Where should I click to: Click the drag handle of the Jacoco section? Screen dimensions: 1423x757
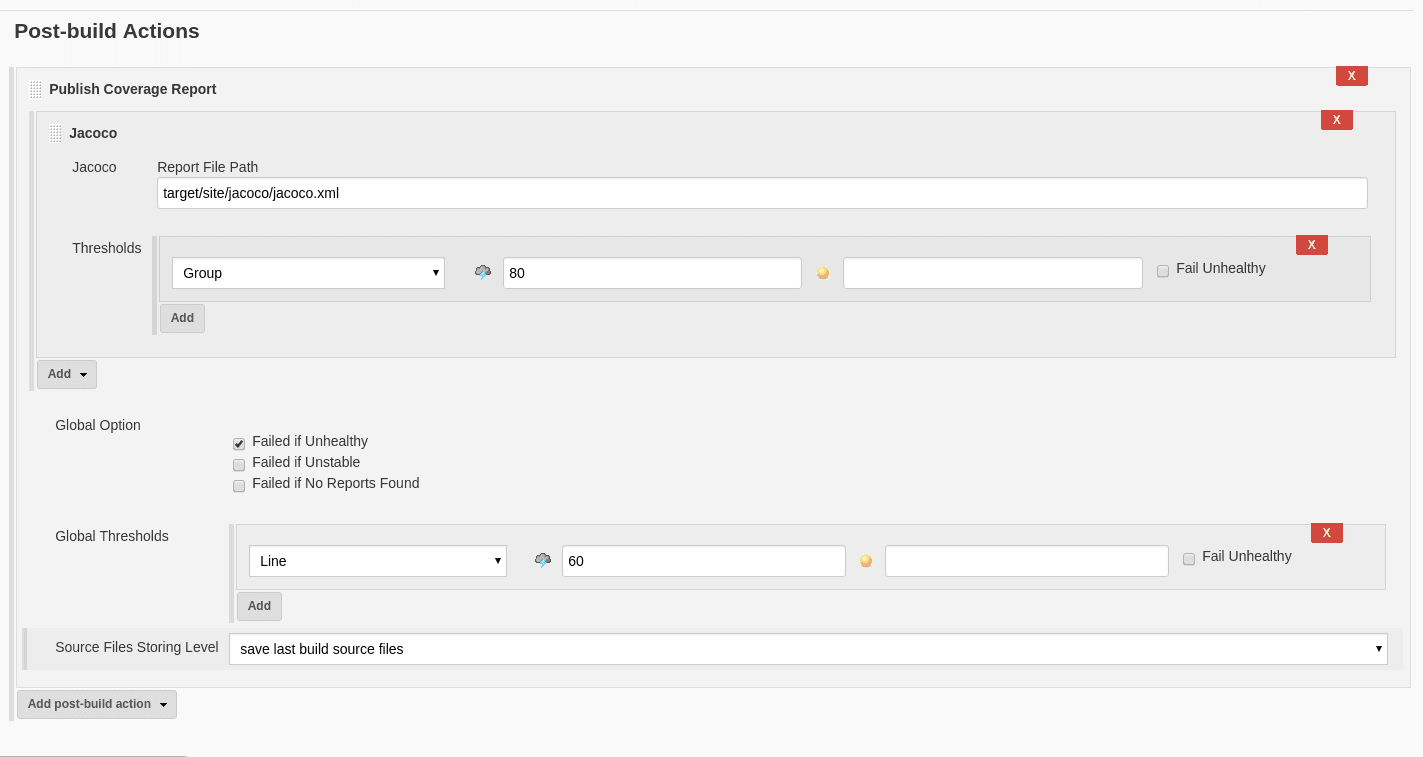[x=56, y=132]
